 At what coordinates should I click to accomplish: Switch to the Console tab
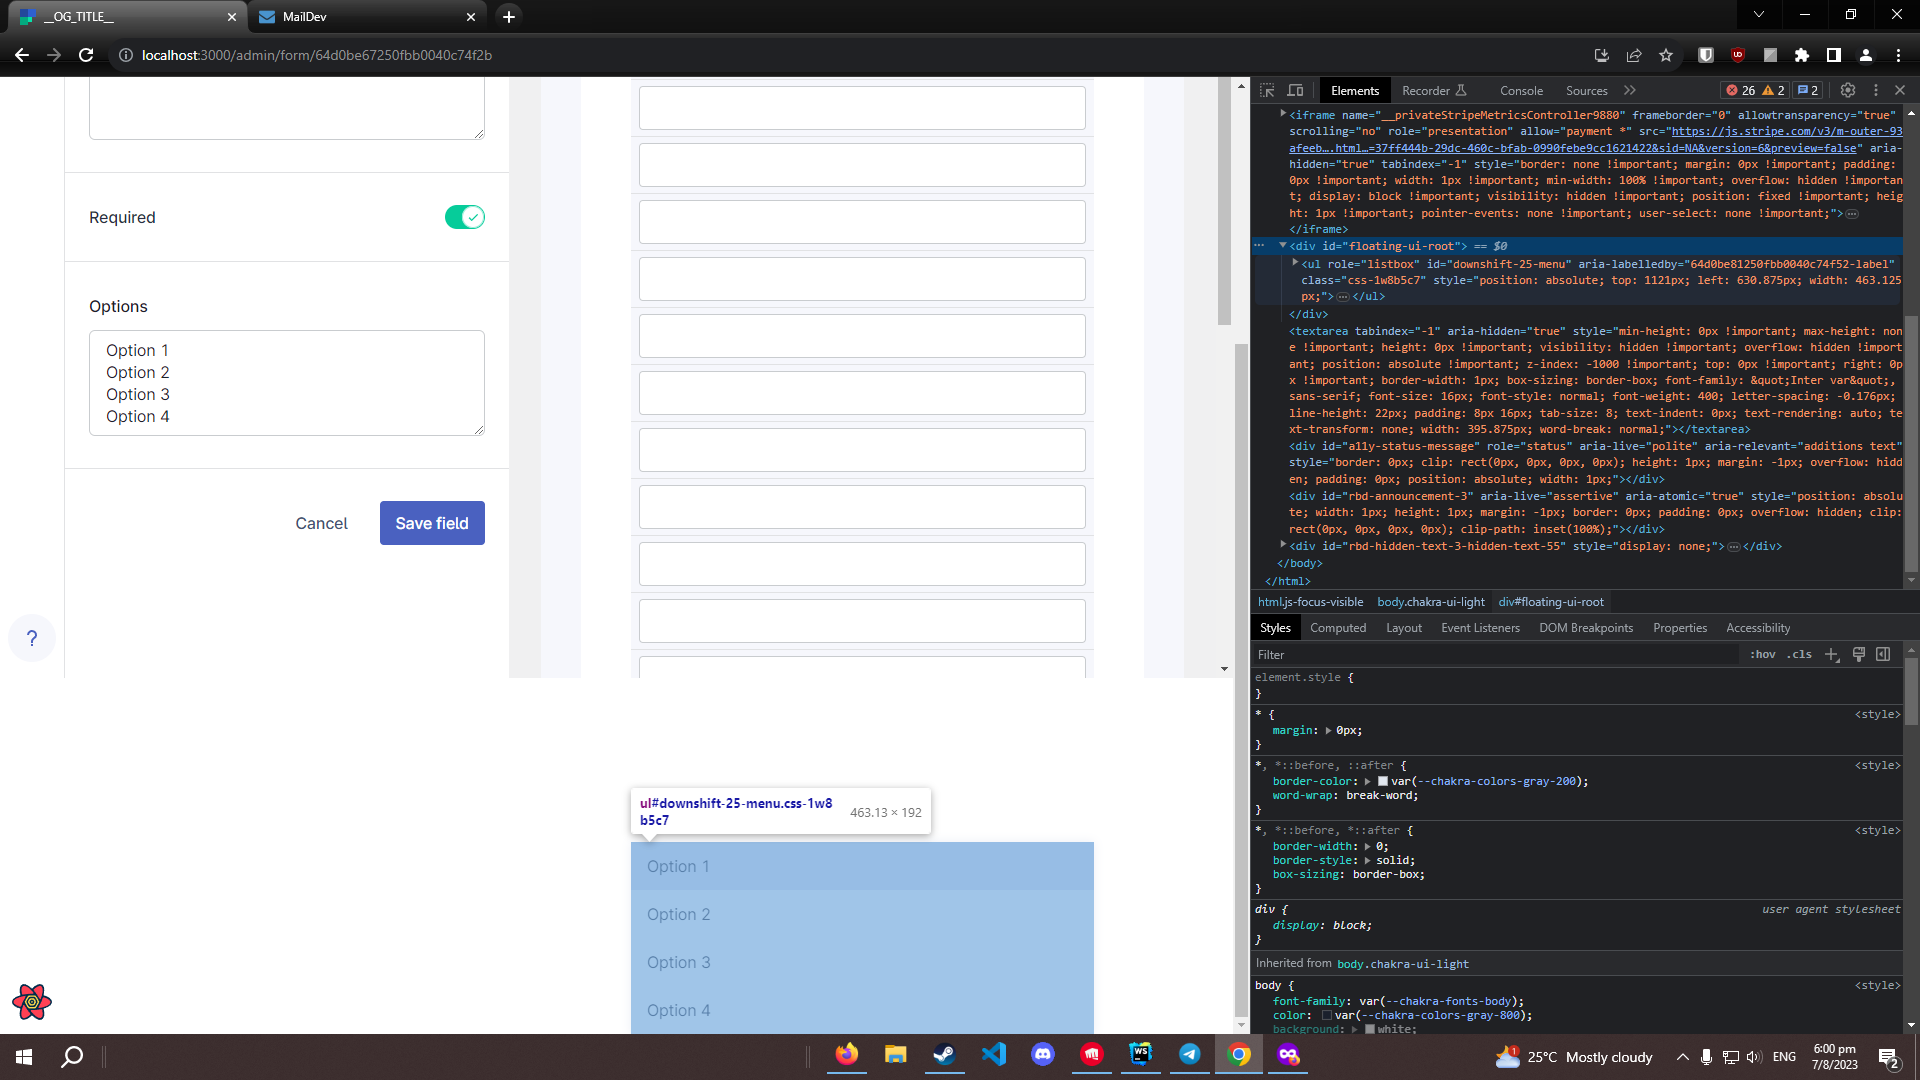point(1521,90)
